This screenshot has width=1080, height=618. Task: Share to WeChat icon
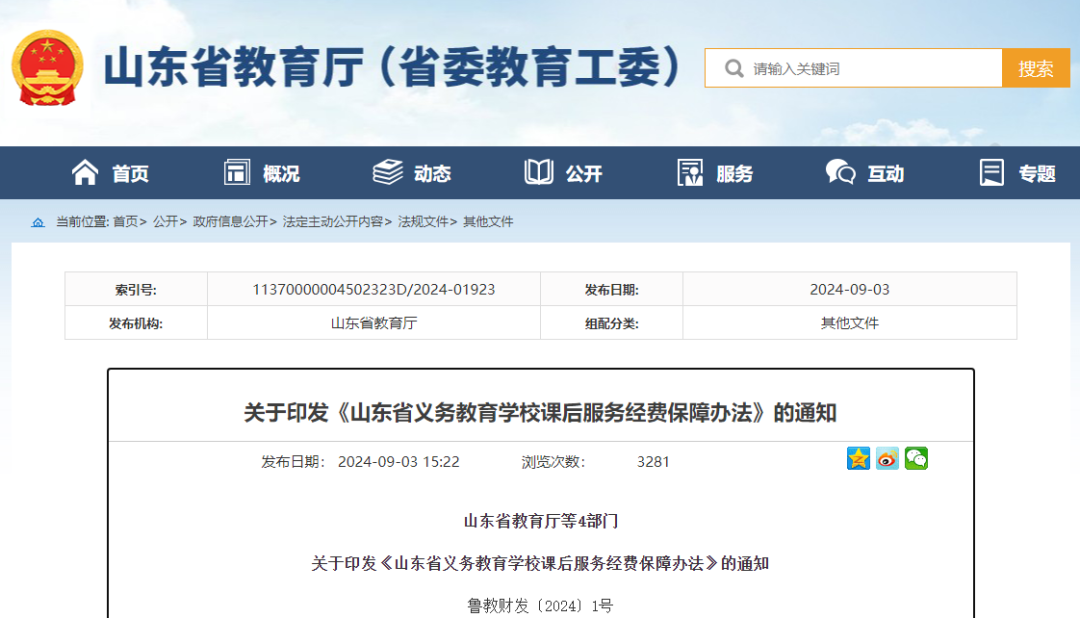coord(916,459)
